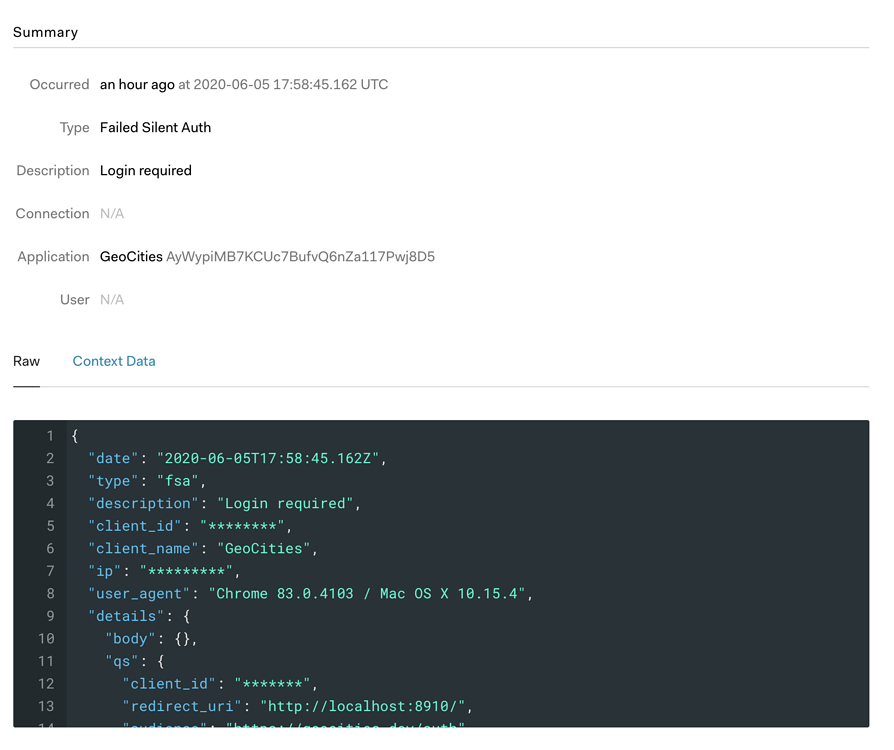Click the JSON "description": "Login required" line
This screenshot has width=894, height=750.
224,504
